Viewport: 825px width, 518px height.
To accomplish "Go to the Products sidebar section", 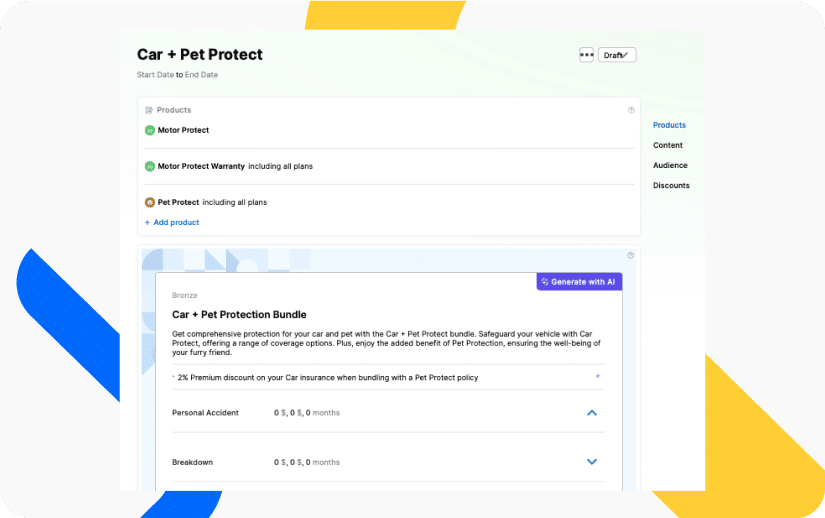I will [669, 125].
